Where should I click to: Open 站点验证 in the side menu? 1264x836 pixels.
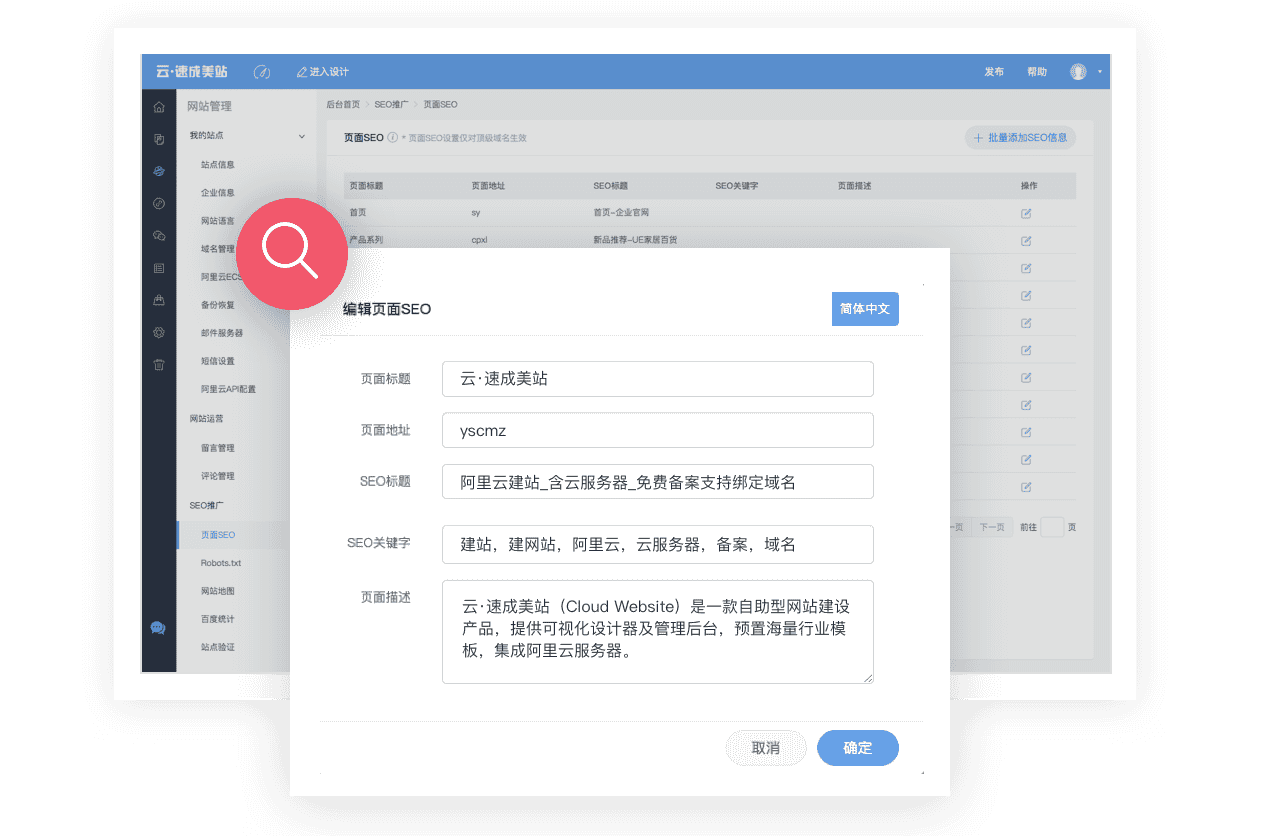click(x=218, y=647)
